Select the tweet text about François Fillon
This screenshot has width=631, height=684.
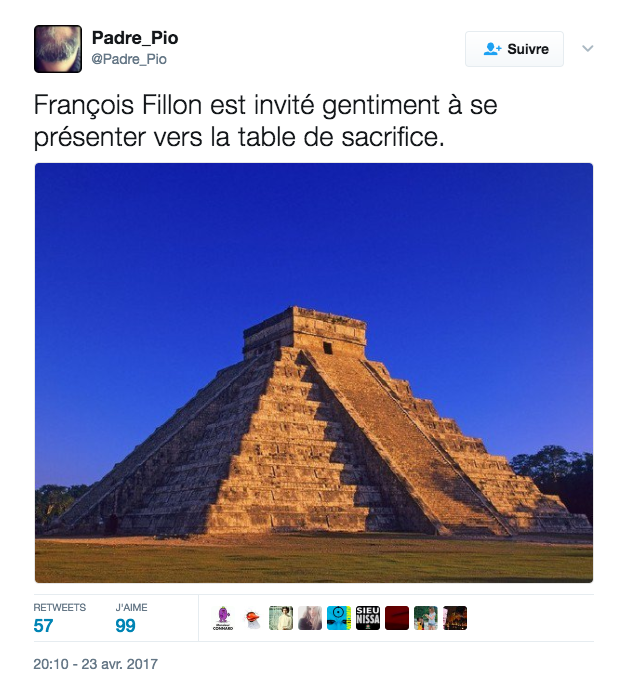point(266,121)
